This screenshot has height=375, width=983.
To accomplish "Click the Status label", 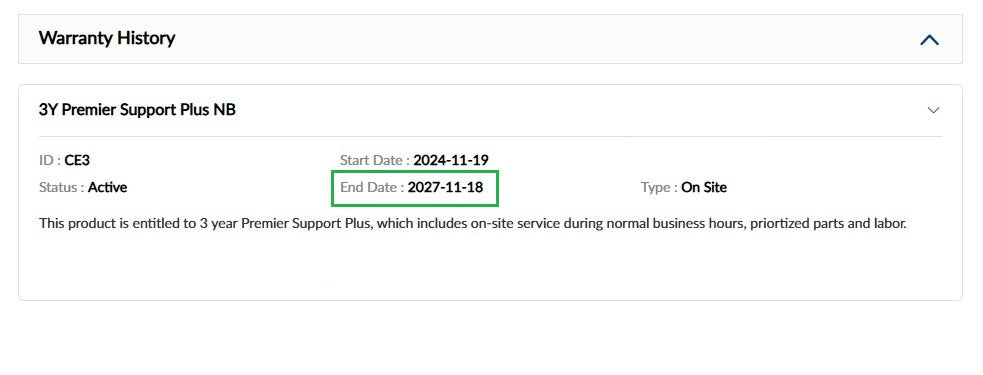I will (61, 187).
